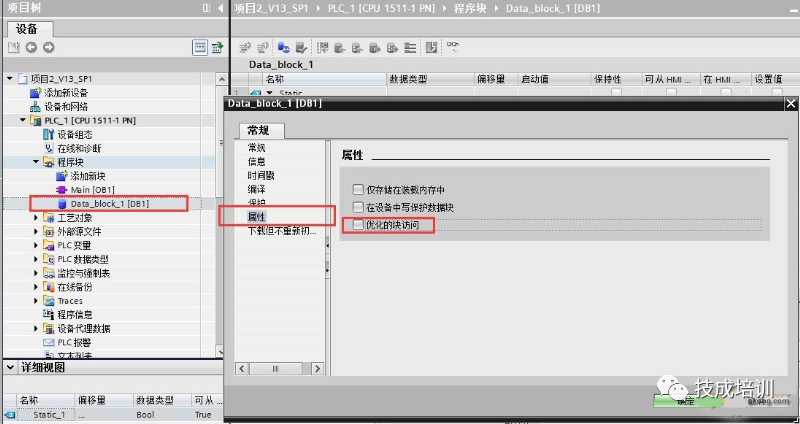Click the back arrow in project tree toolbar
The image size is (800, 424).
coord(31,47)
